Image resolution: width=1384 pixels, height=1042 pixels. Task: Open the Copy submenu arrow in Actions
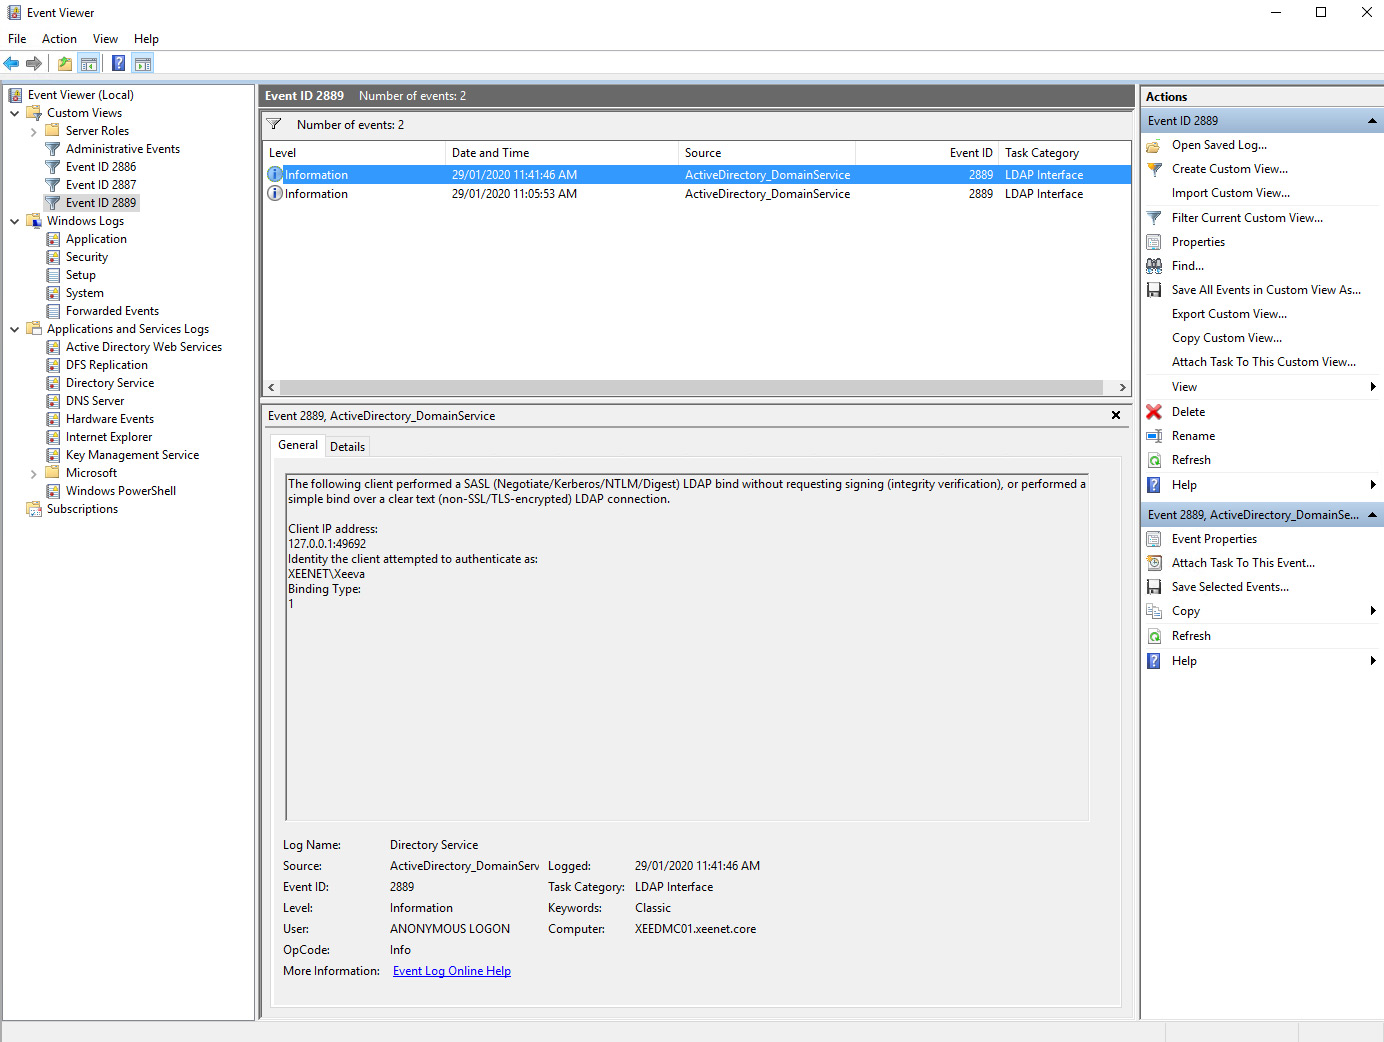(x=1373, y=611)
